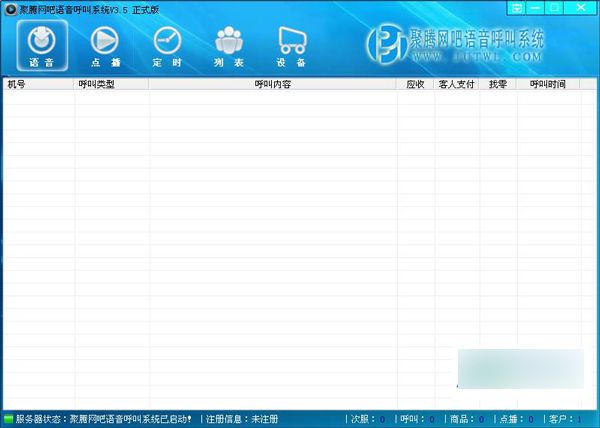Click the 呼叫类型 column header
Screen dimensions: 600x428
[x=111, y=84]
